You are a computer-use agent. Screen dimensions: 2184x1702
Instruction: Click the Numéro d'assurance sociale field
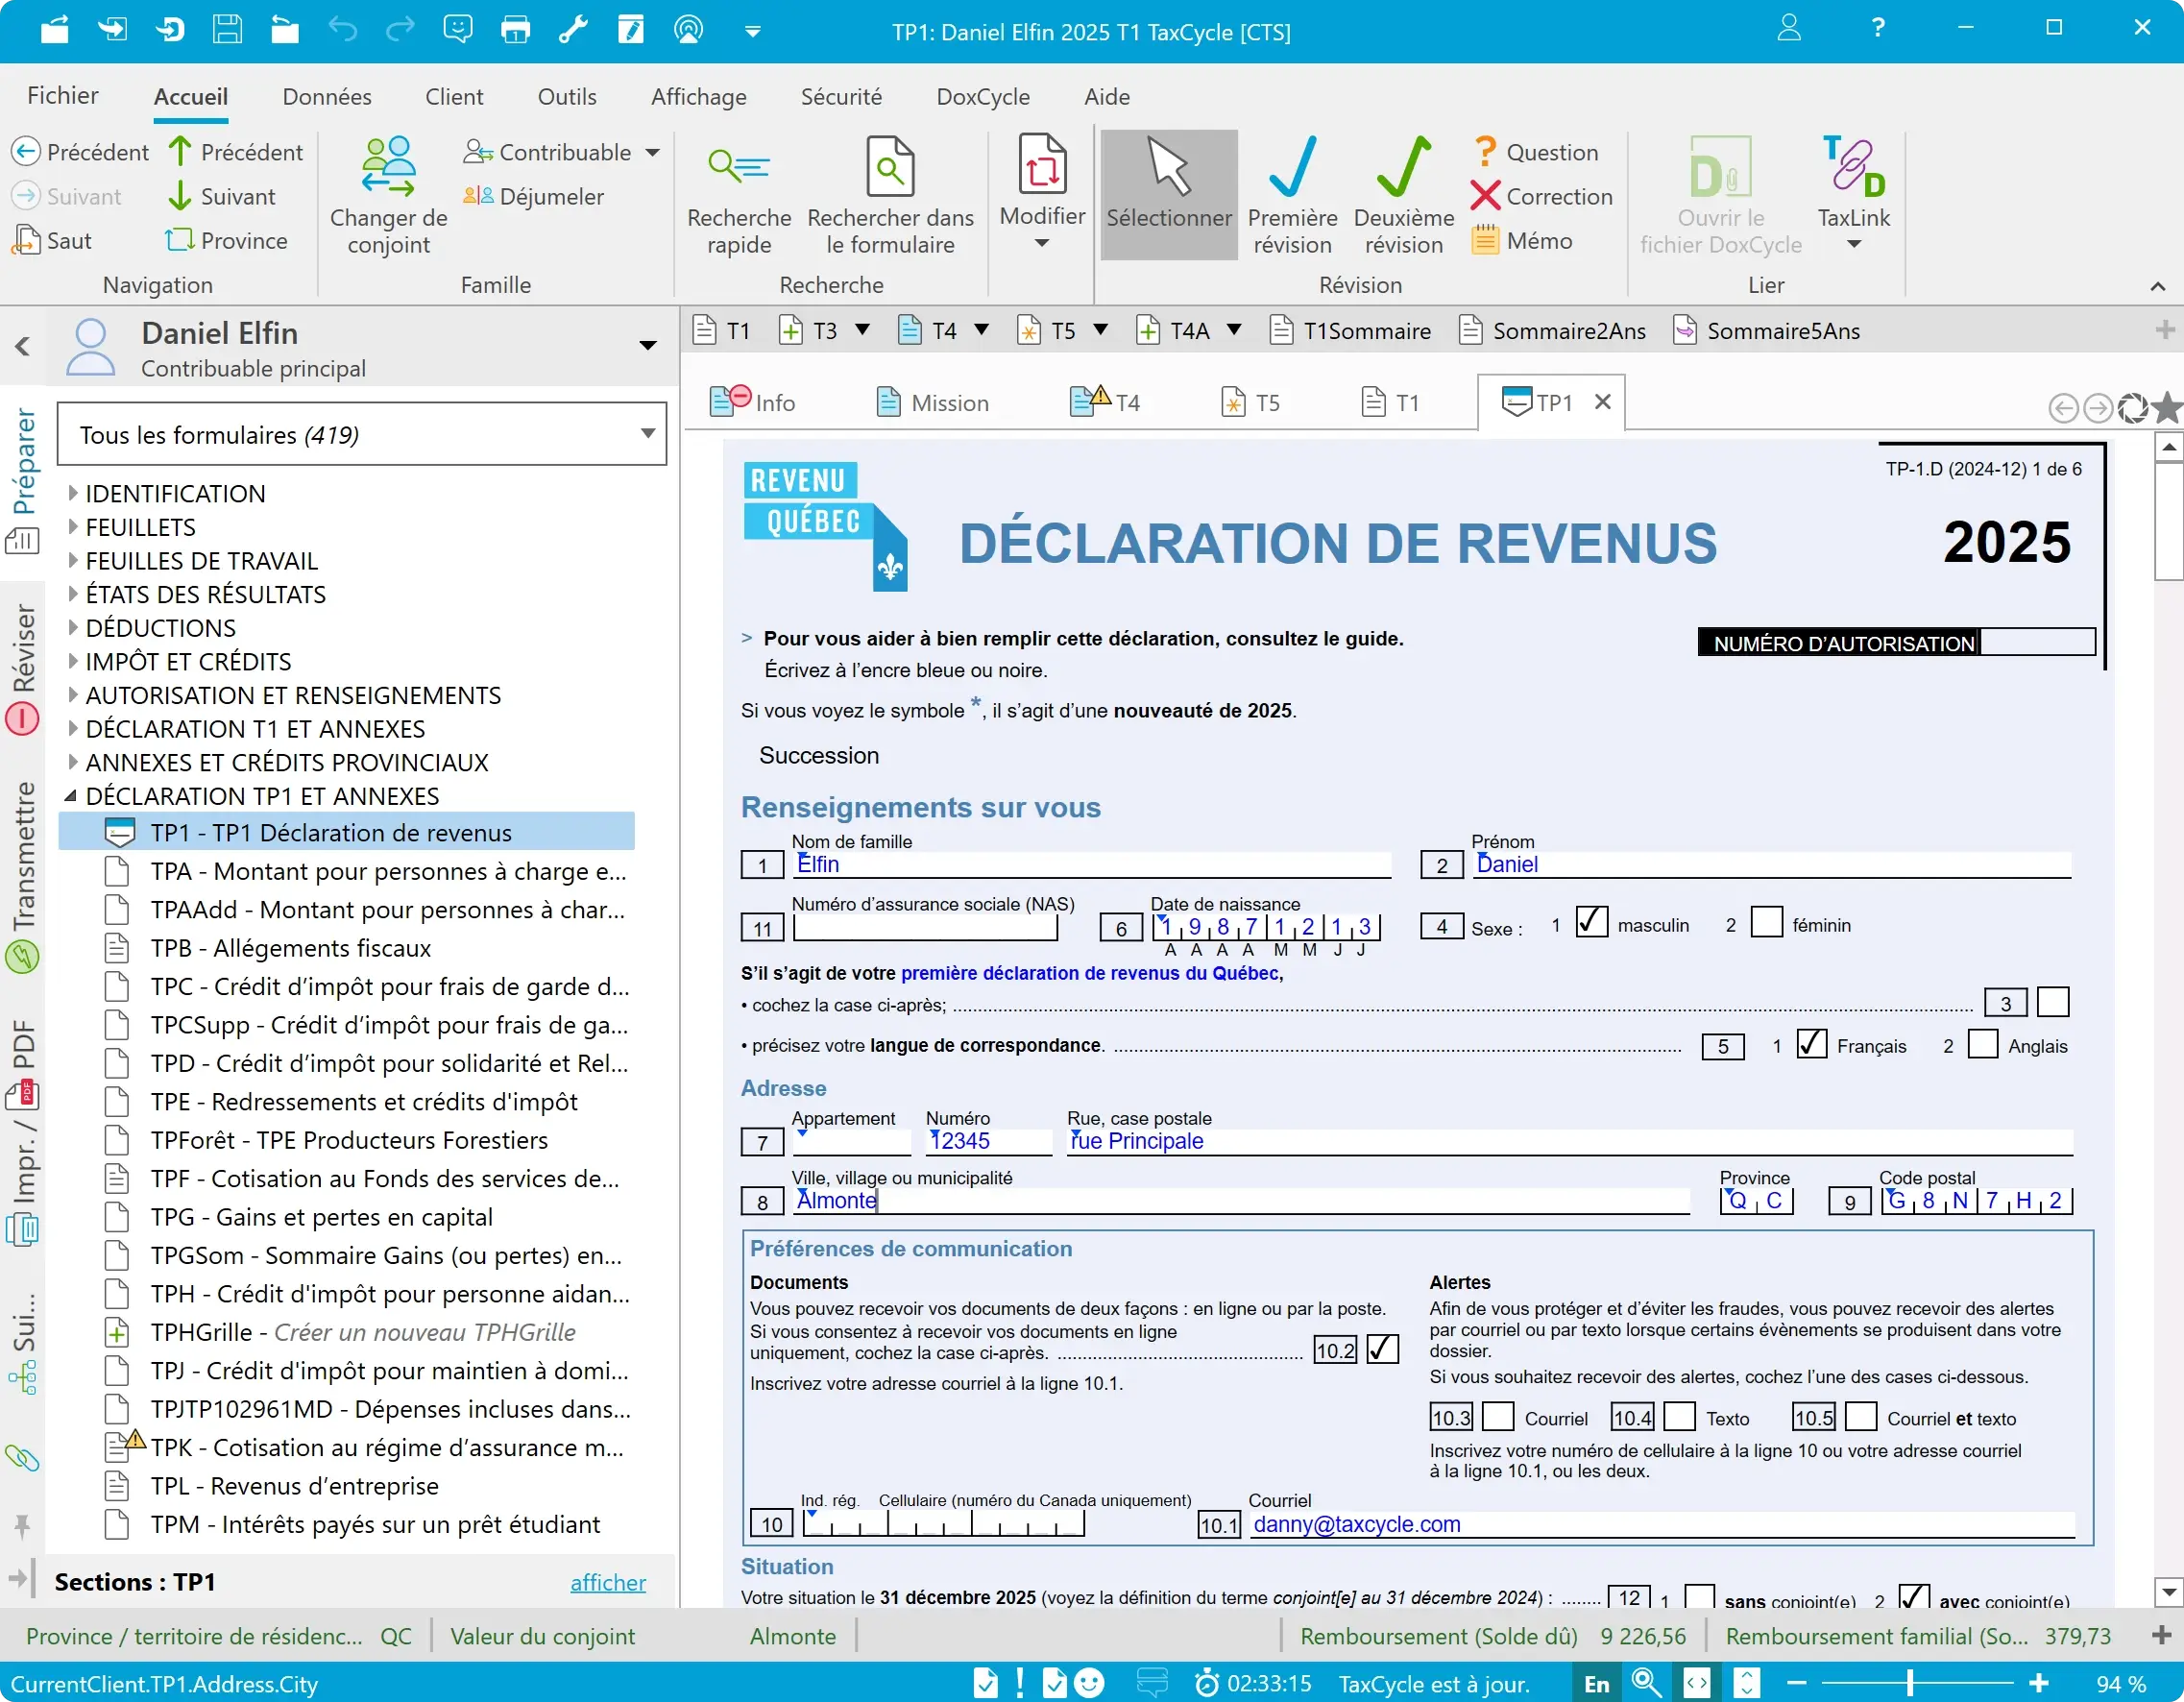click(x=925, y=928)
